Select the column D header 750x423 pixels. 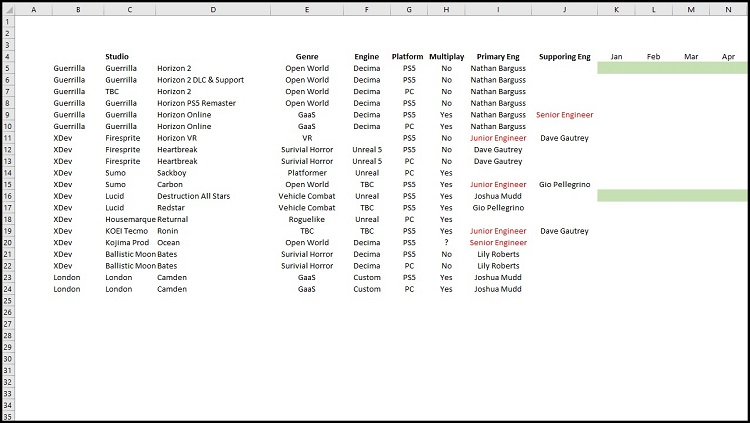(x=213, y=10)
